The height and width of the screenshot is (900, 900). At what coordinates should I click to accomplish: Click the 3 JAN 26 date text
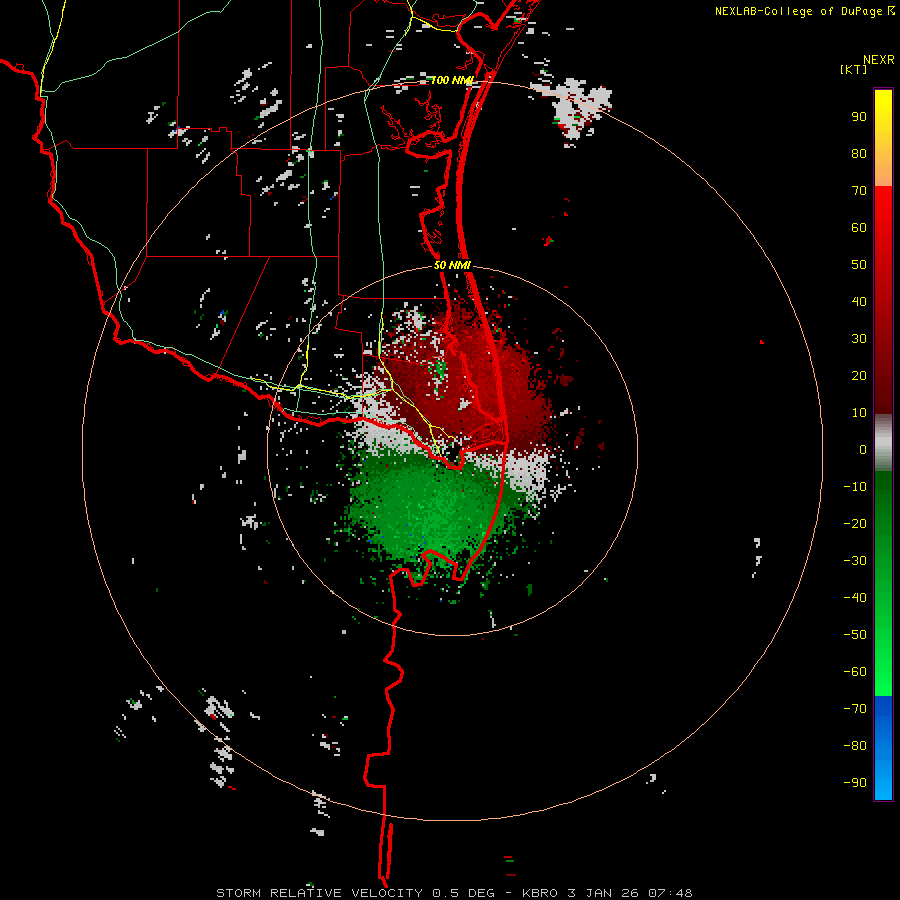click(x=603, y=893)
